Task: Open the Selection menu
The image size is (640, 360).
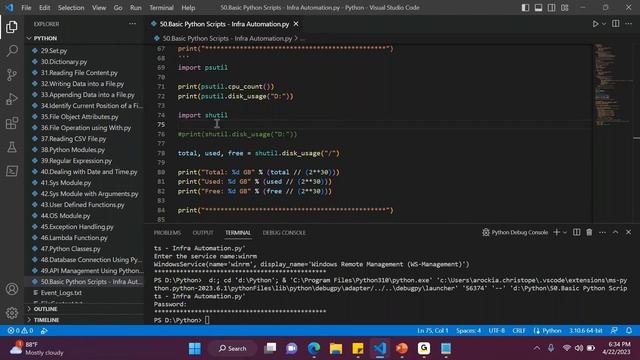Action: point(71,8)
